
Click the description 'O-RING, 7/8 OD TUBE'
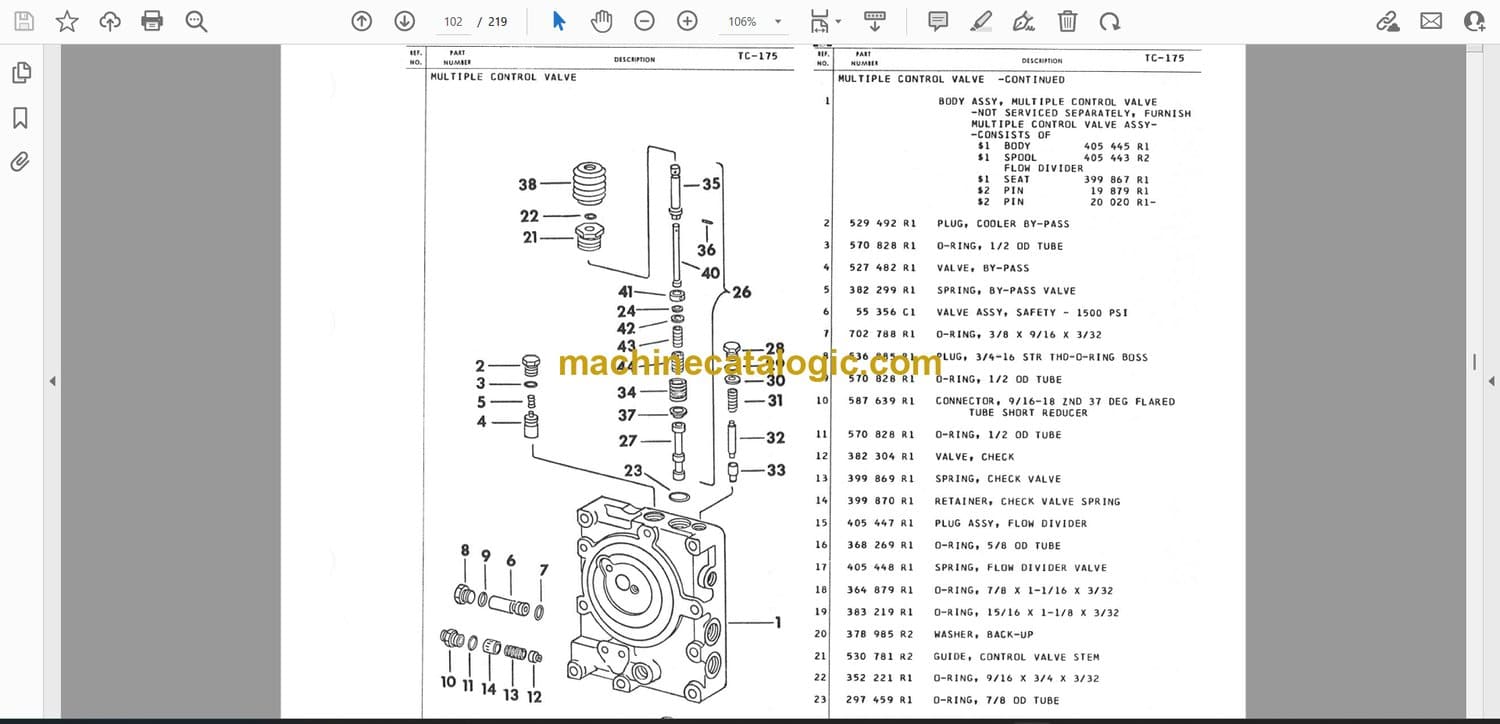(997, 700)
